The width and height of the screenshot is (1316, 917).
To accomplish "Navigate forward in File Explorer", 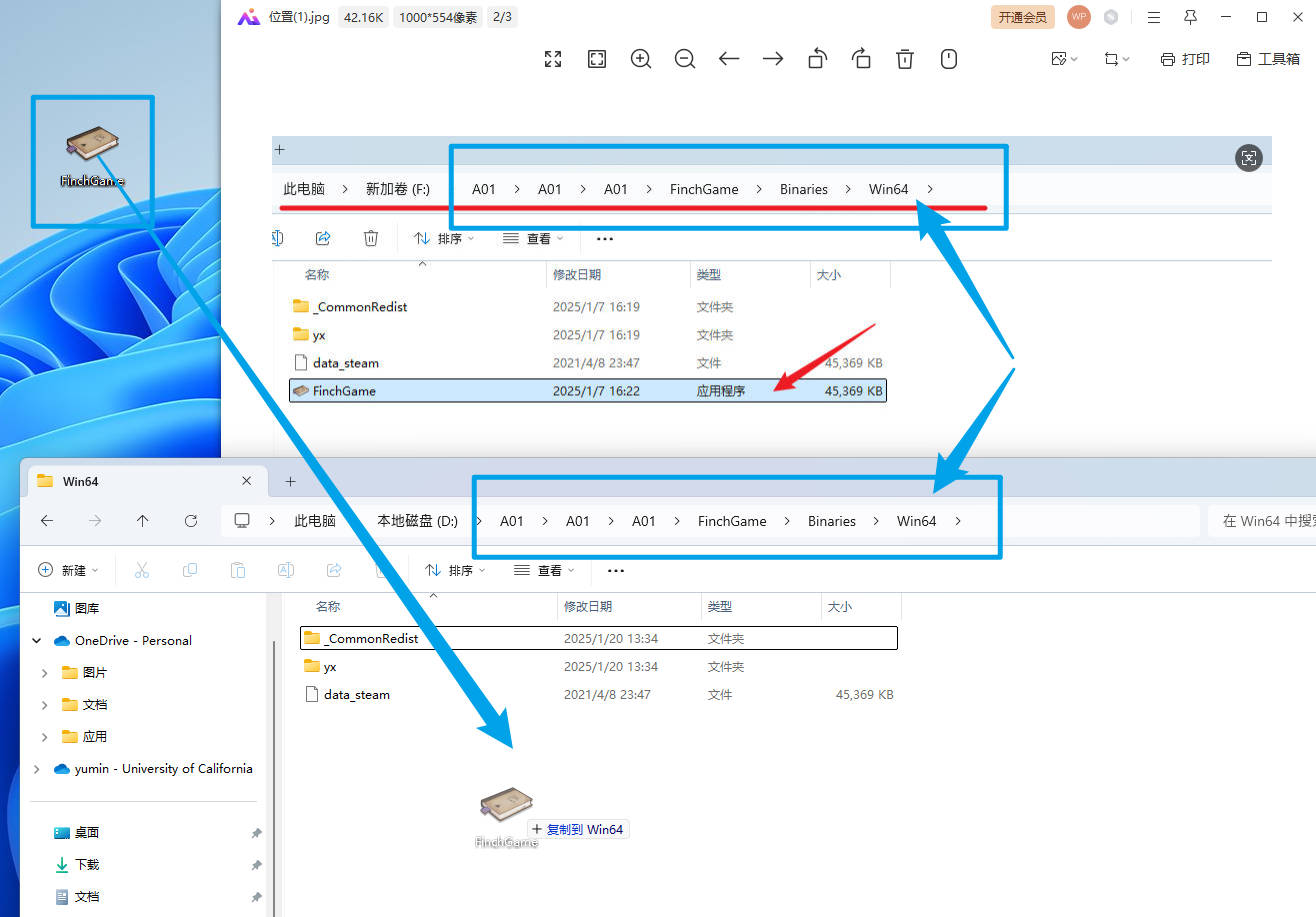I will 95,521.
